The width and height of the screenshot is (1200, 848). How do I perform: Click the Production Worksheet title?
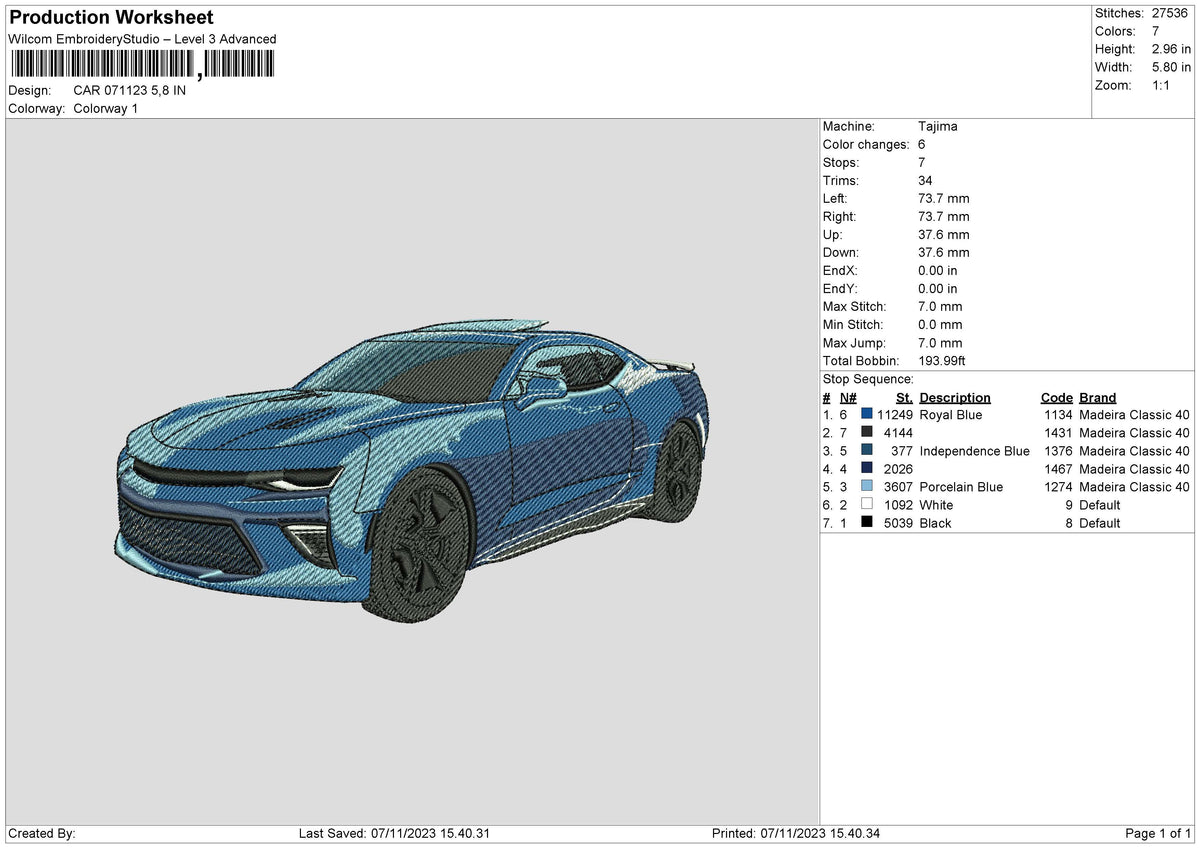[111, 18]
